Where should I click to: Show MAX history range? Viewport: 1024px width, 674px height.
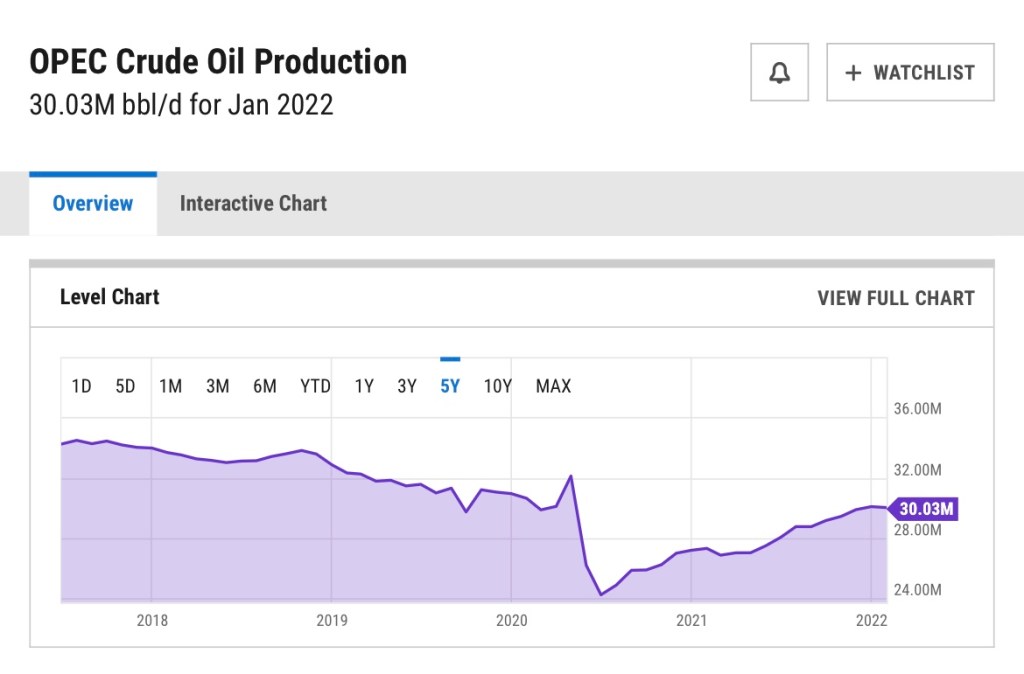click(553, 386)
